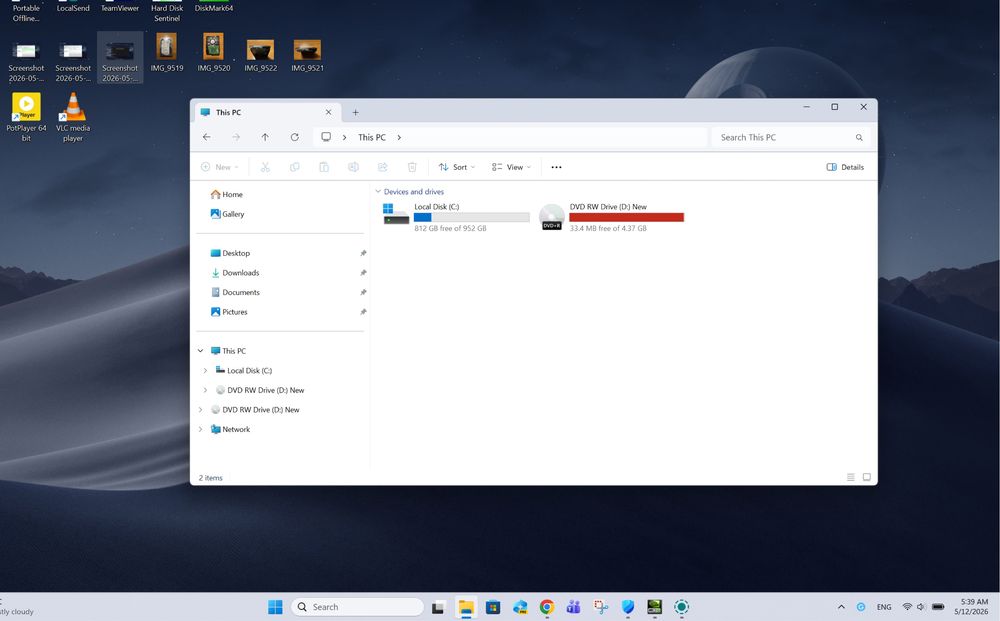Open the pinned Documents folder
The image size is (1000, 621).
click(235, 293)
